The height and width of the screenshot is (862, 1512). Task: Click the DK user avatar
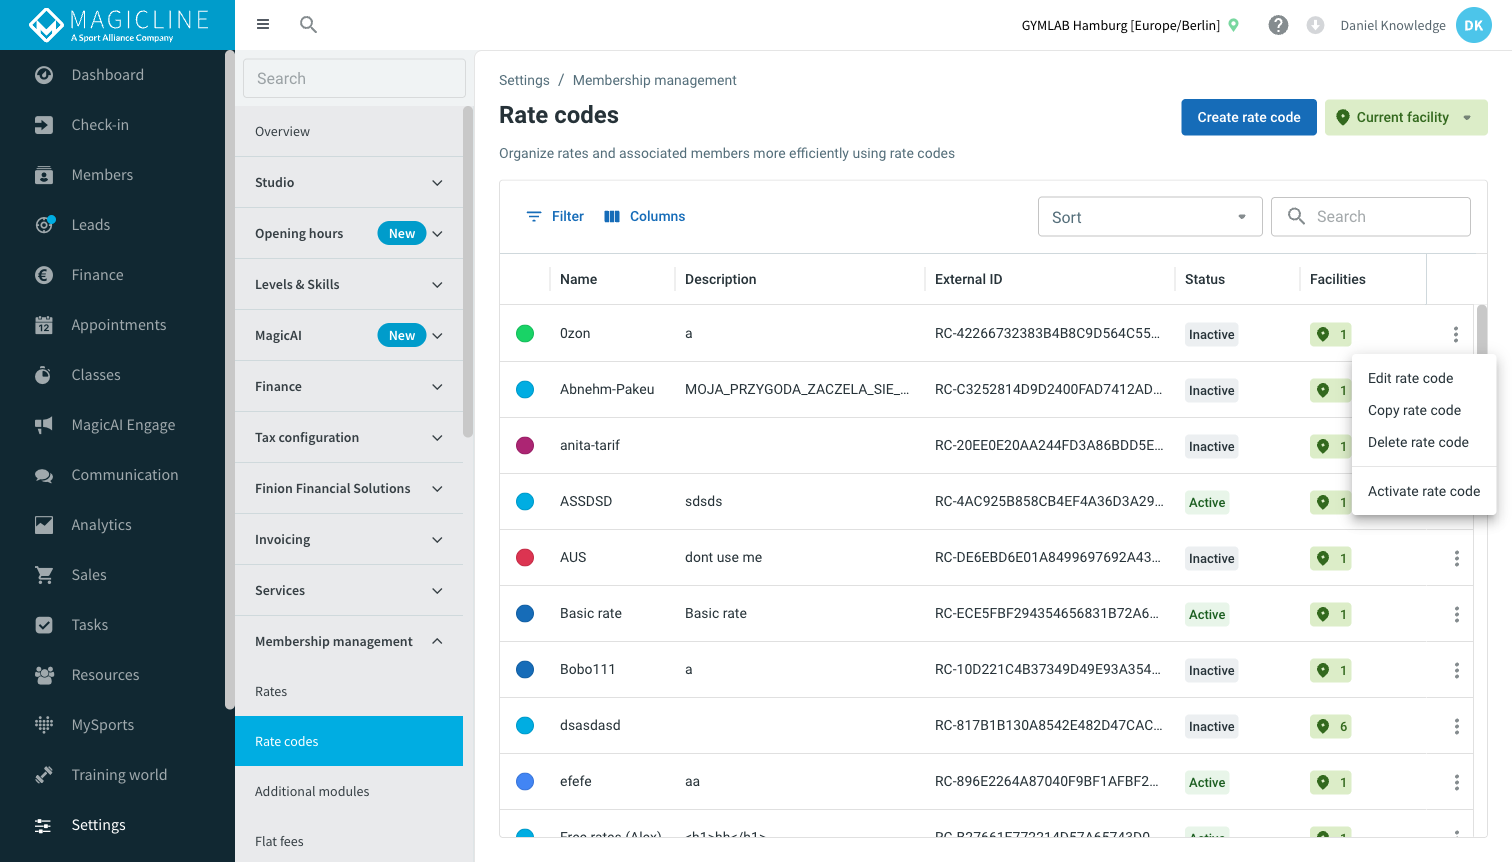(x=1474, y=25)
